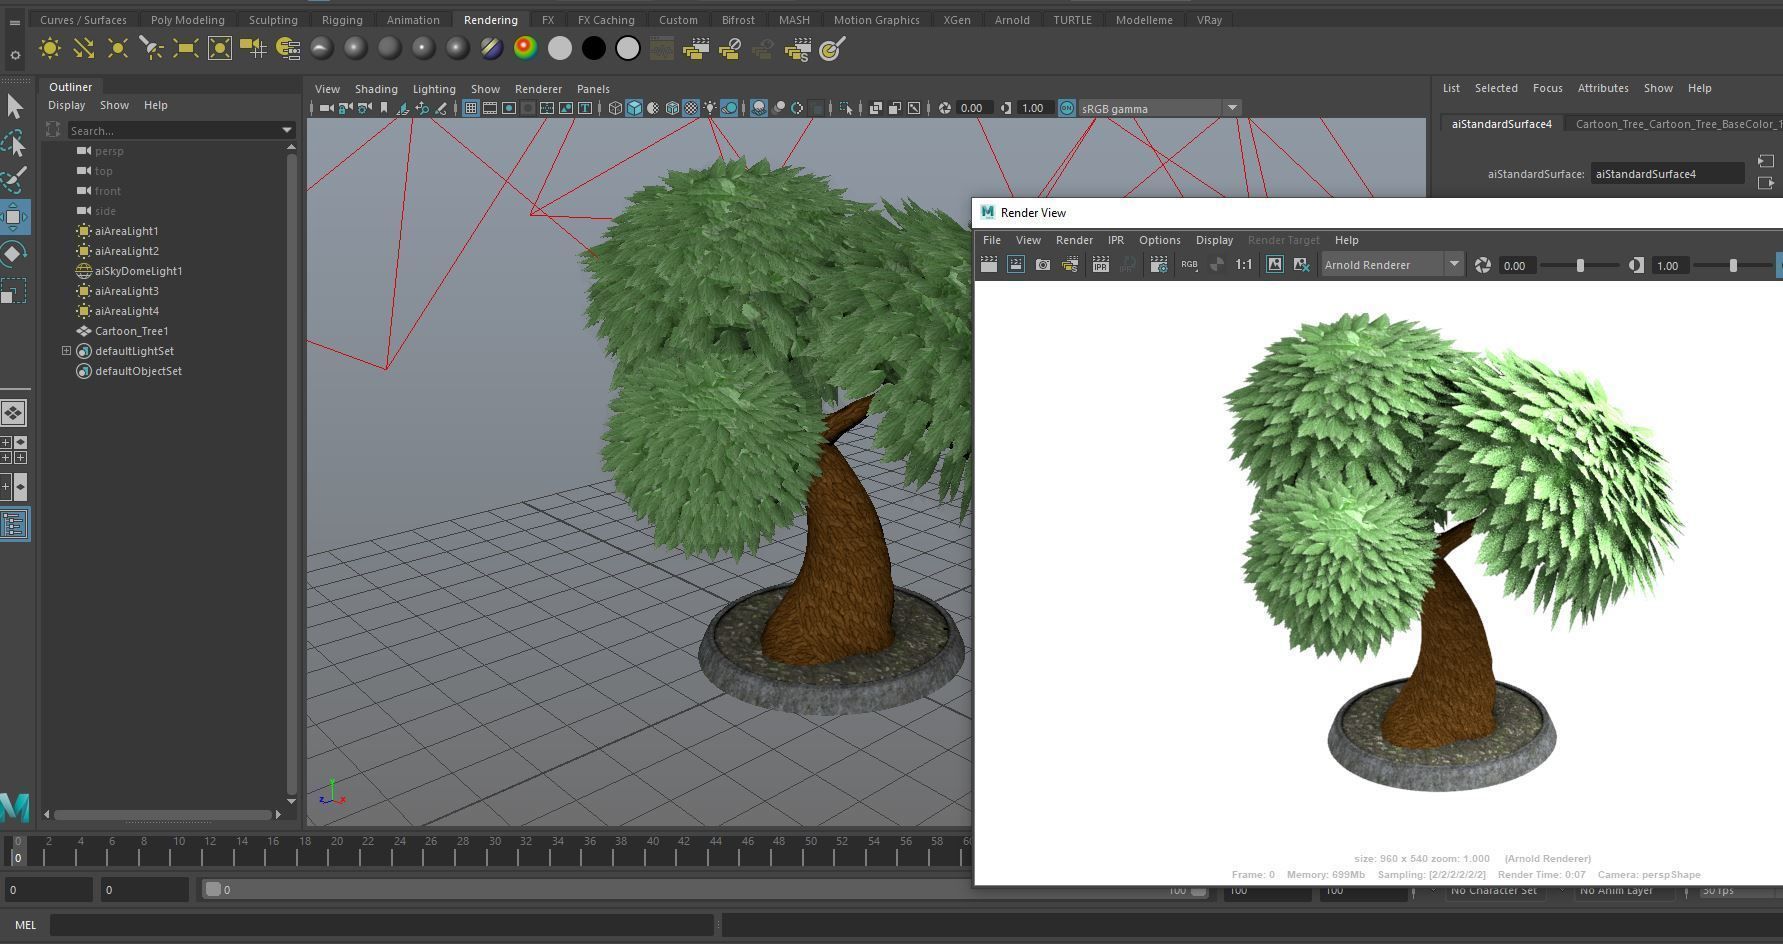Create an ambient light from shelf
This screenshot has width=1783, height=944.
[x=50, y=48]
